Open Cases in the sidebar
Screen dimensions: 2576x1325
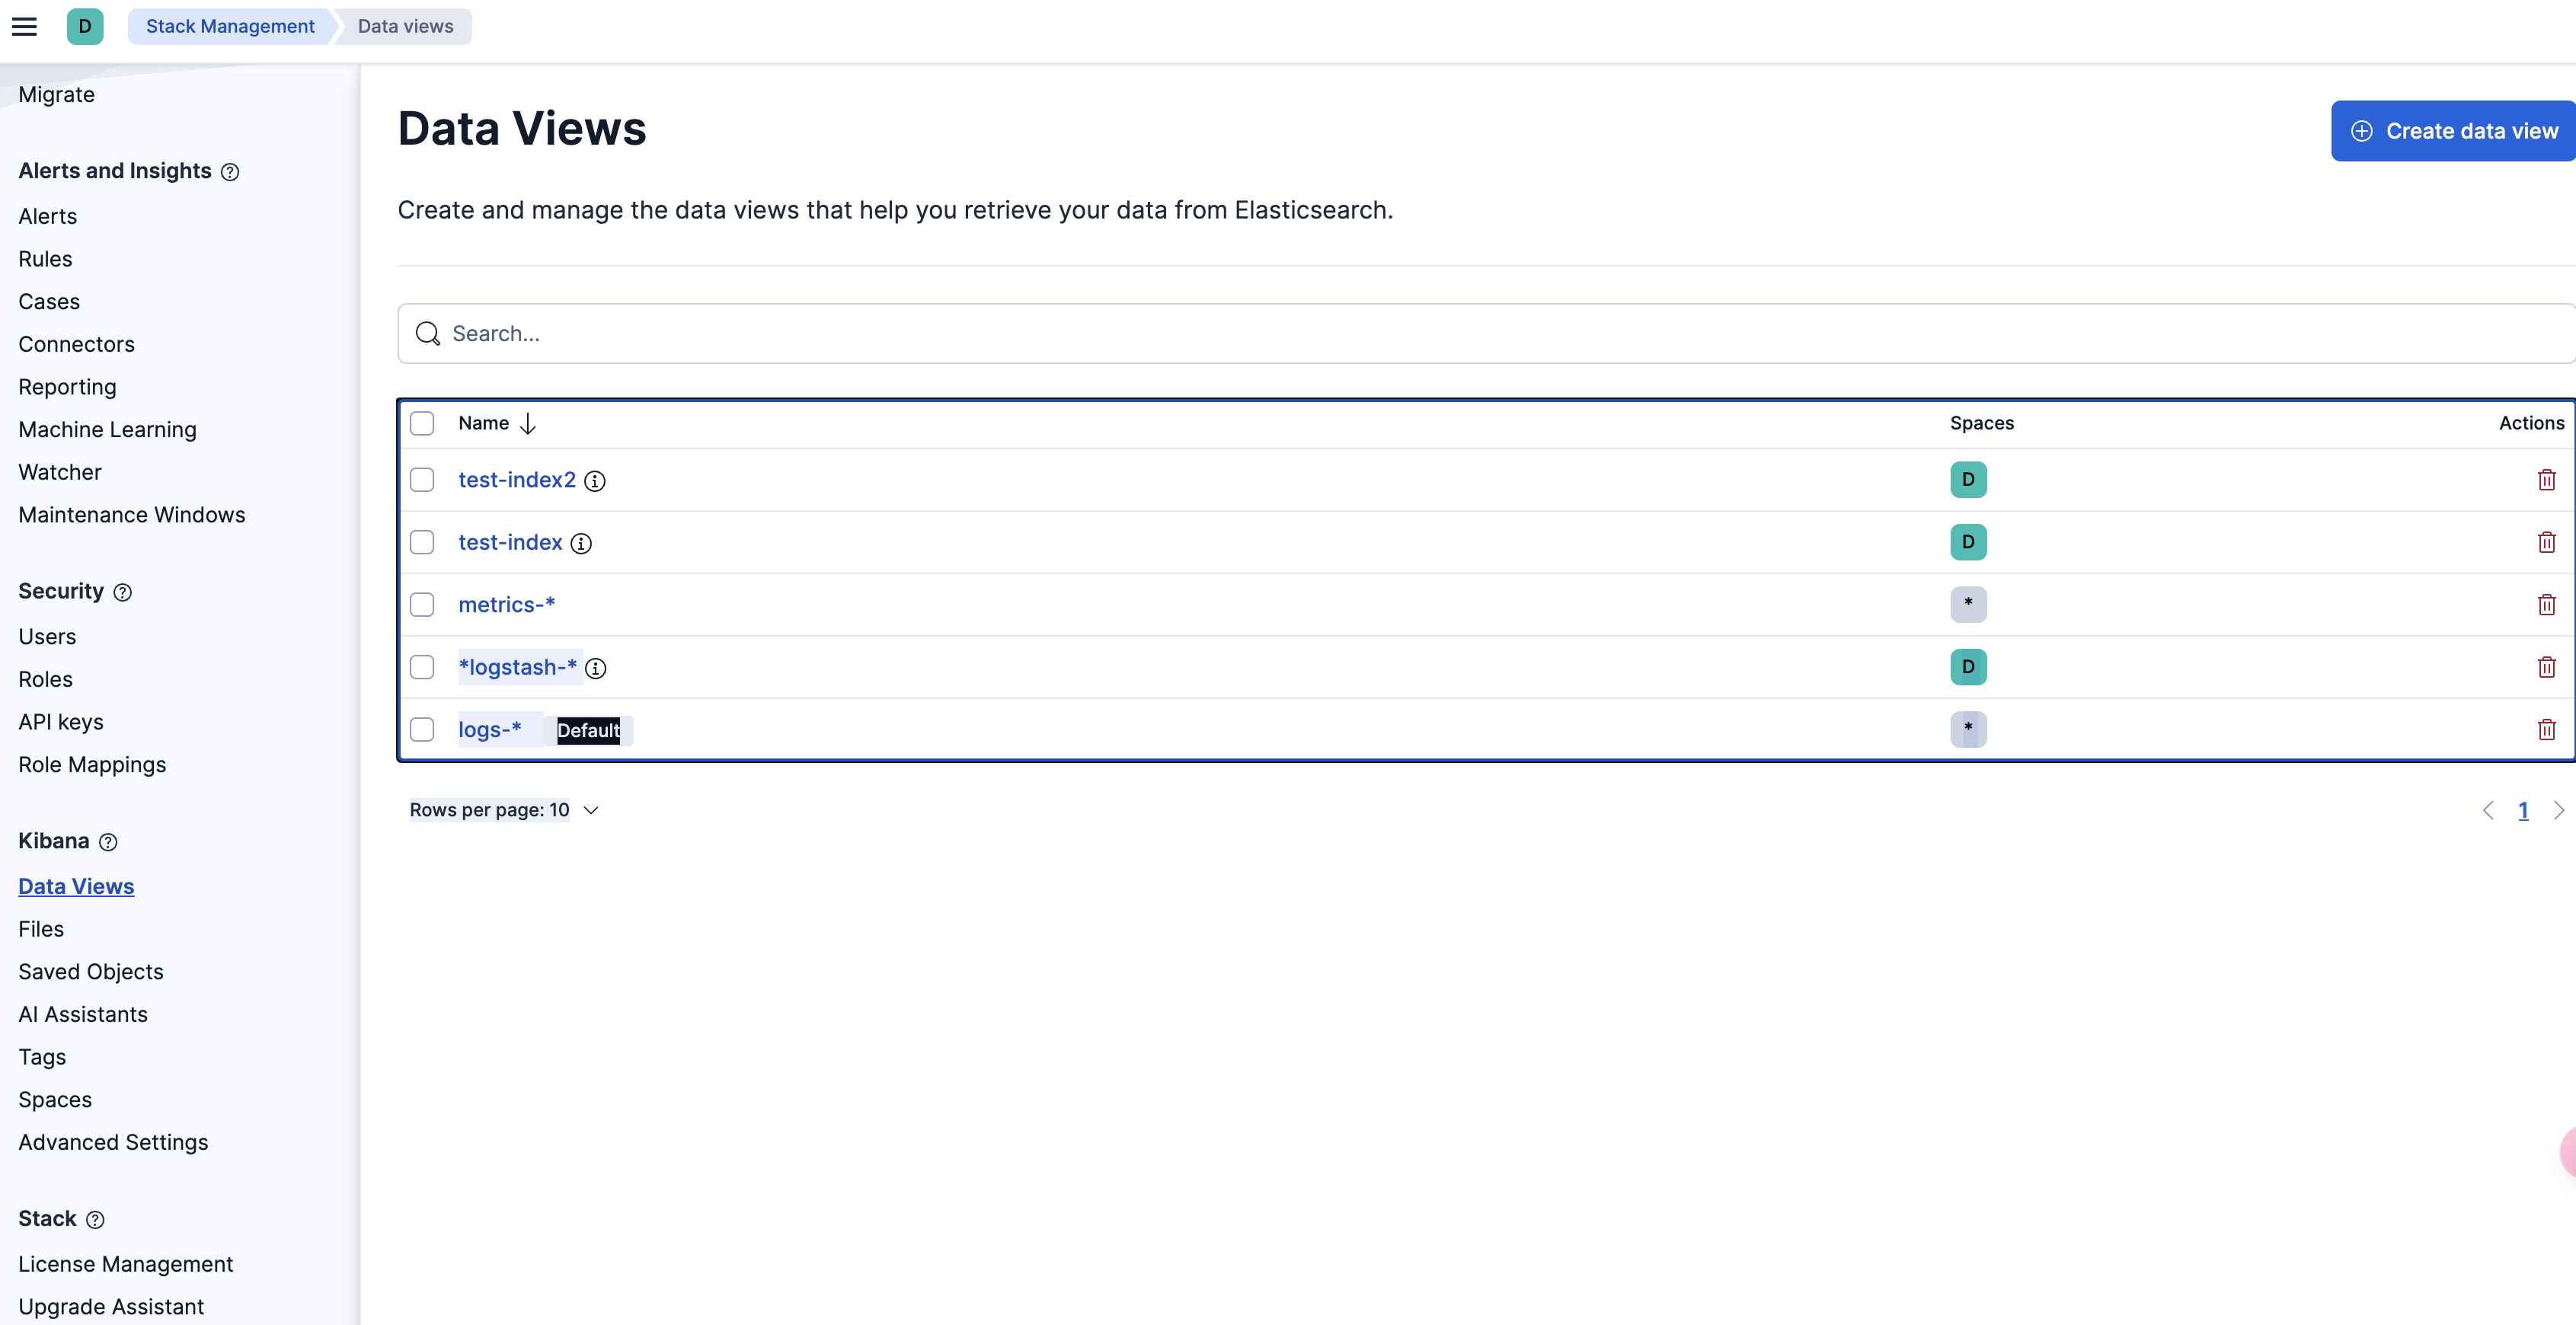pos(49,302)
